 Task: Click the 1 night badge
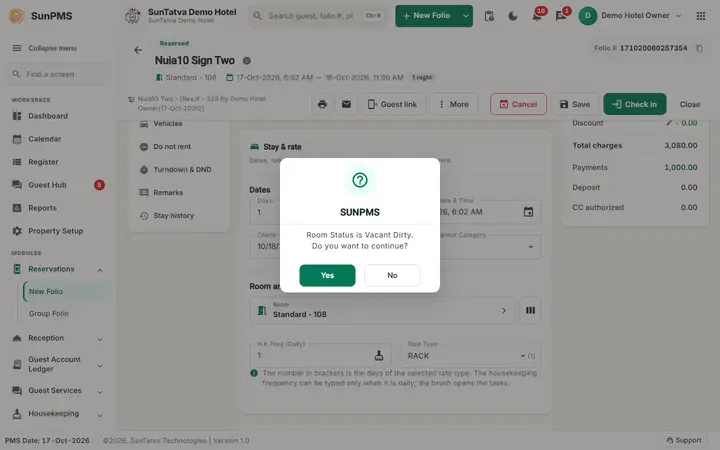click(422, 77)
